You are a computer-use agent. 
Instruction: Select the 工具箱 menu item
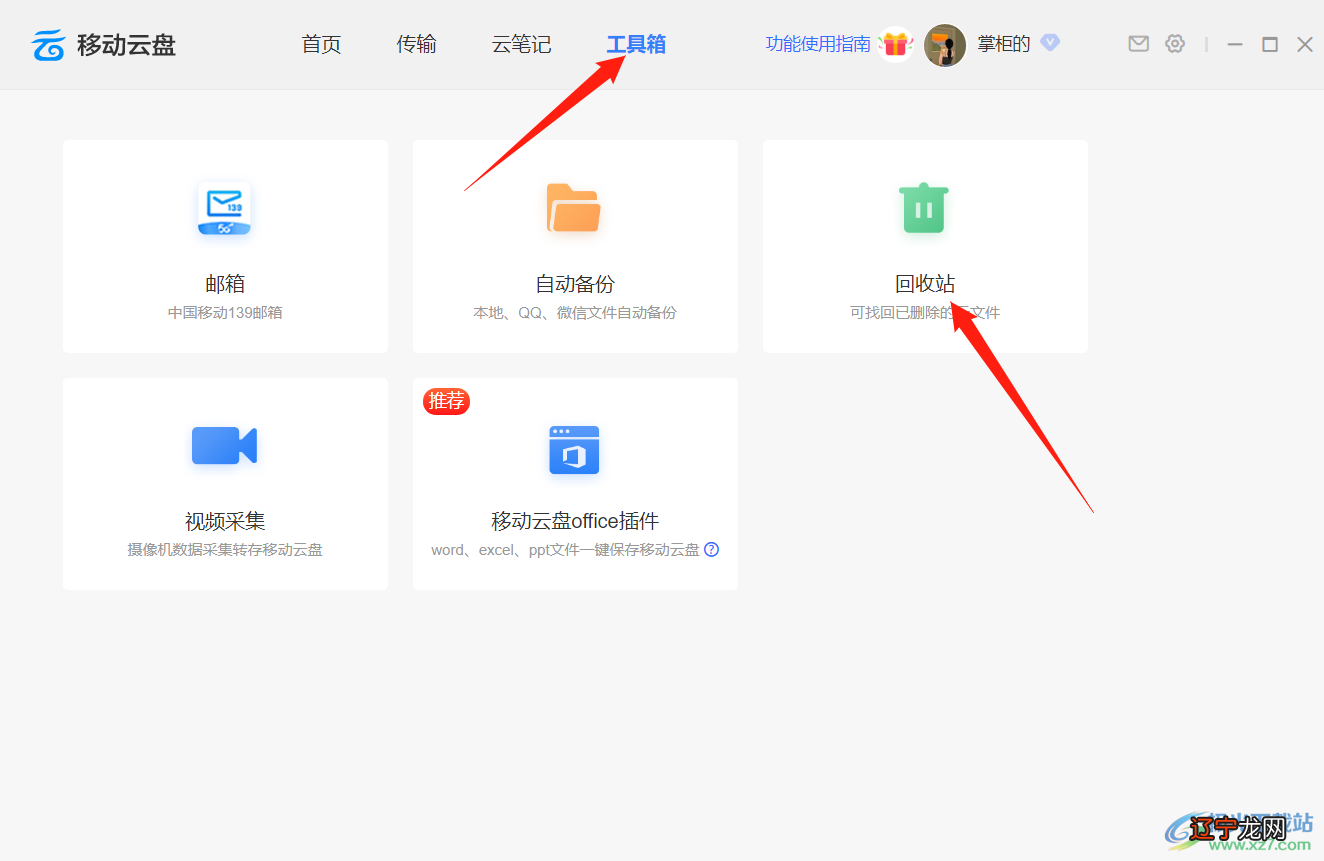coord(636,44)
